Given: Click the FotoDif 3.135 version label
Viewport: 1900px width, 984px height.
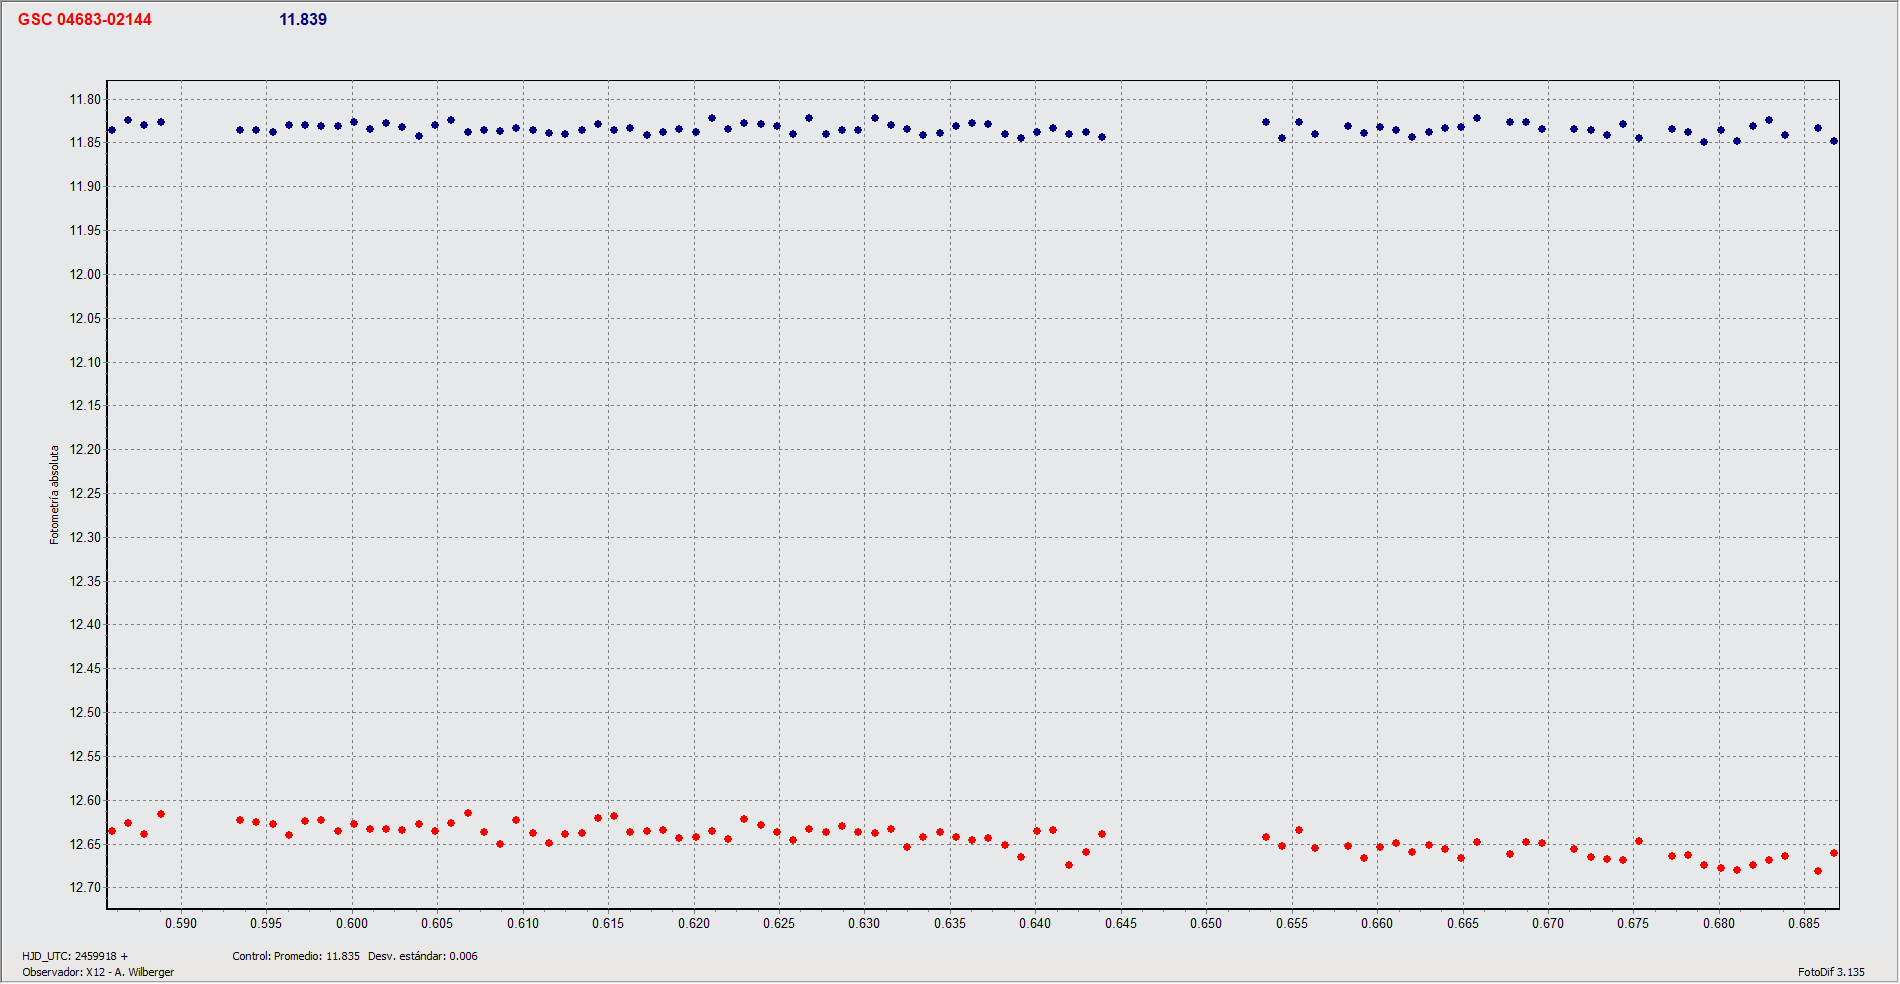Looking at the screenshot, I should 1830,972.
